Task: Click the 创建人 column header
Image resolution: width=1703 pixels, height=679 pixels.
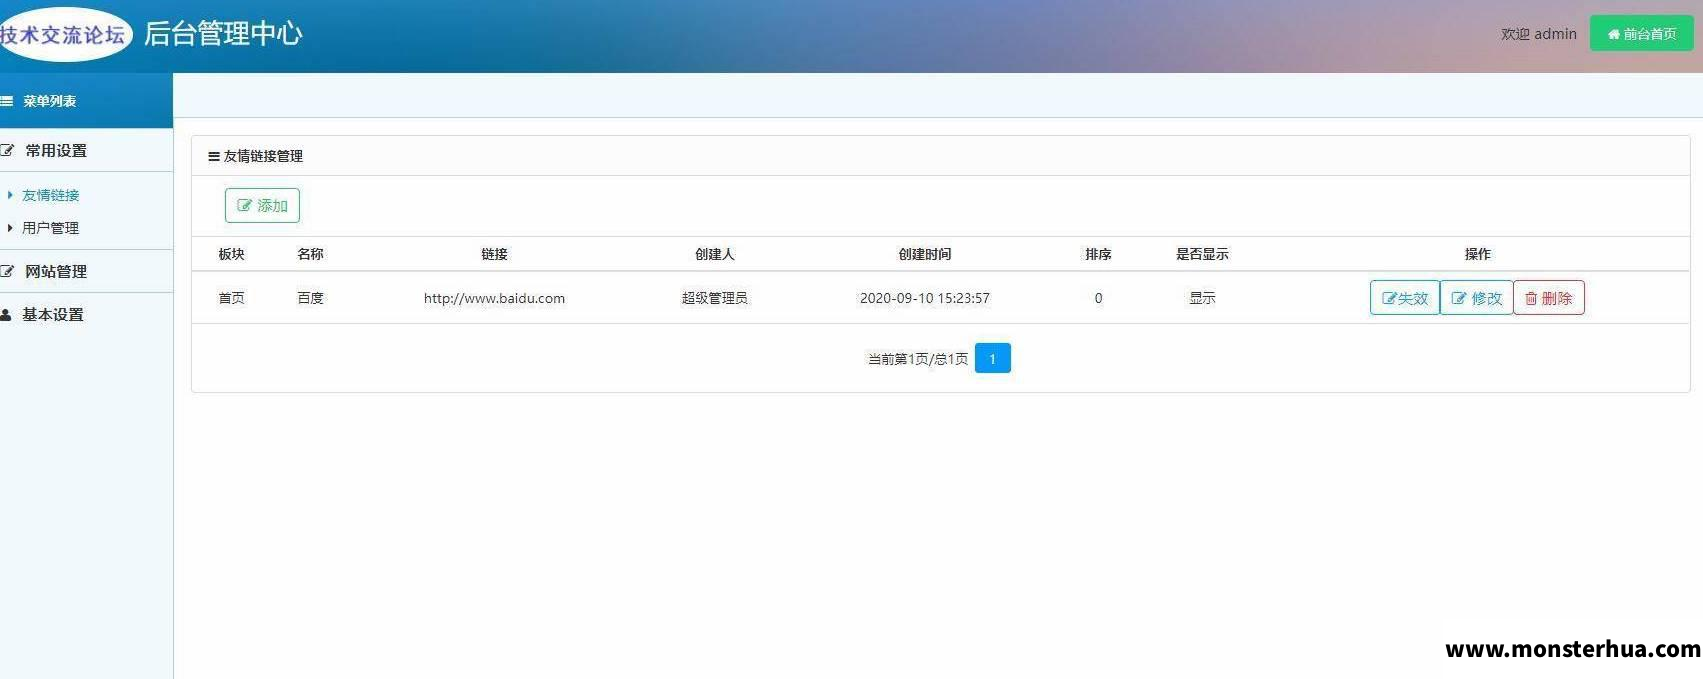Action: [714, 254]
